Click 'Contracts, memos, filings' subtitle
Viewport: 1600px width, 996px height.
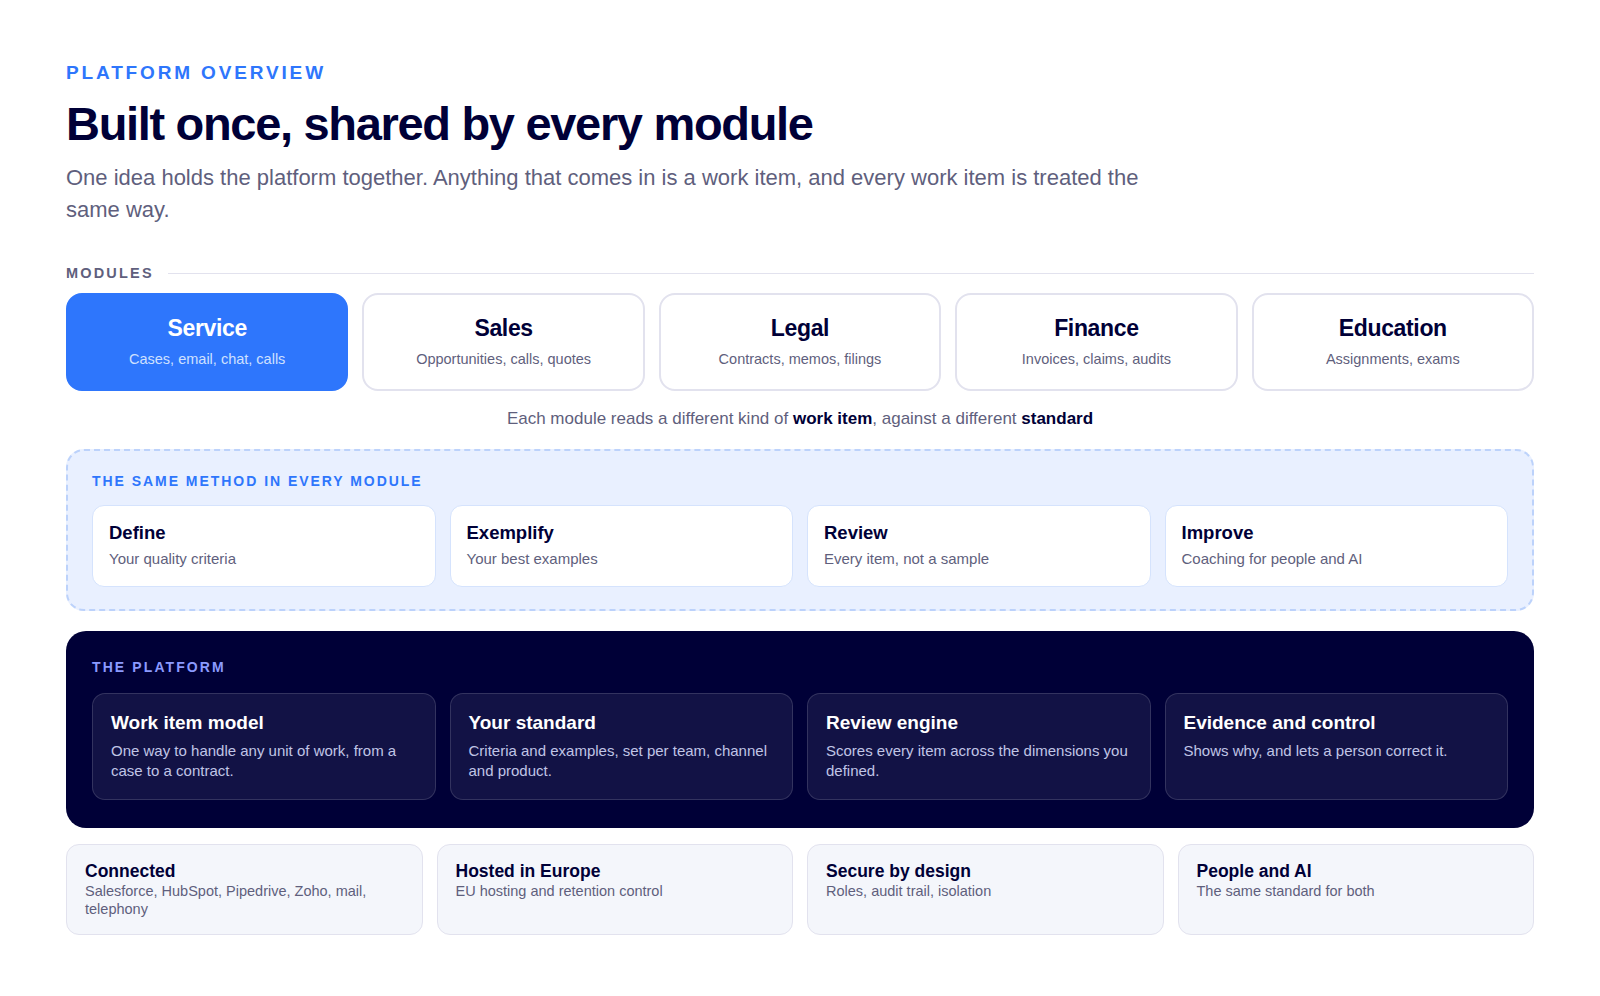tap(800, 359)
